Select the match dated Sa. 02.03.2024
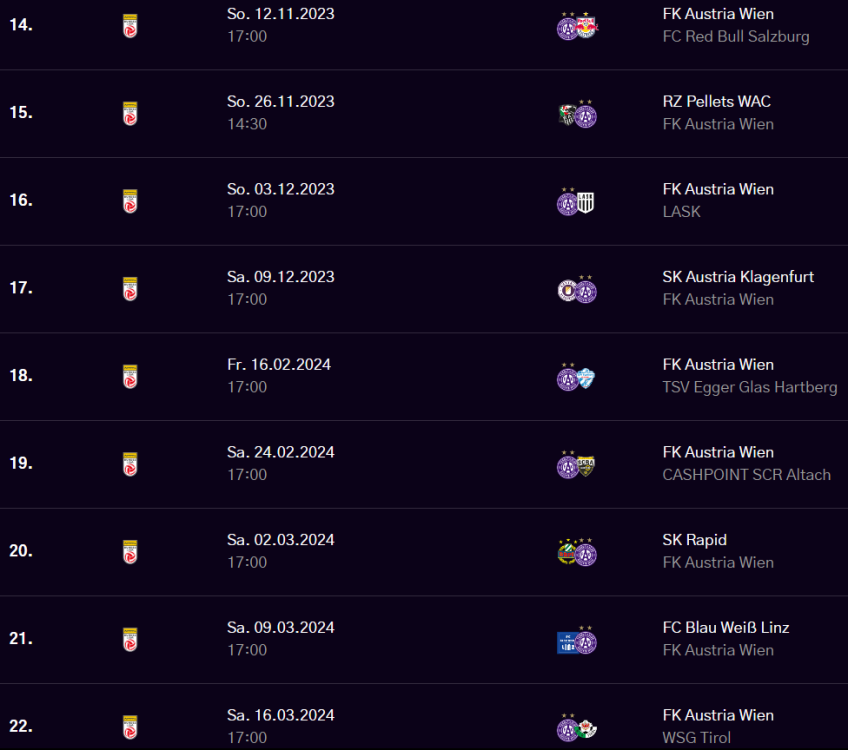848x750 pixels. pos(280,540)
